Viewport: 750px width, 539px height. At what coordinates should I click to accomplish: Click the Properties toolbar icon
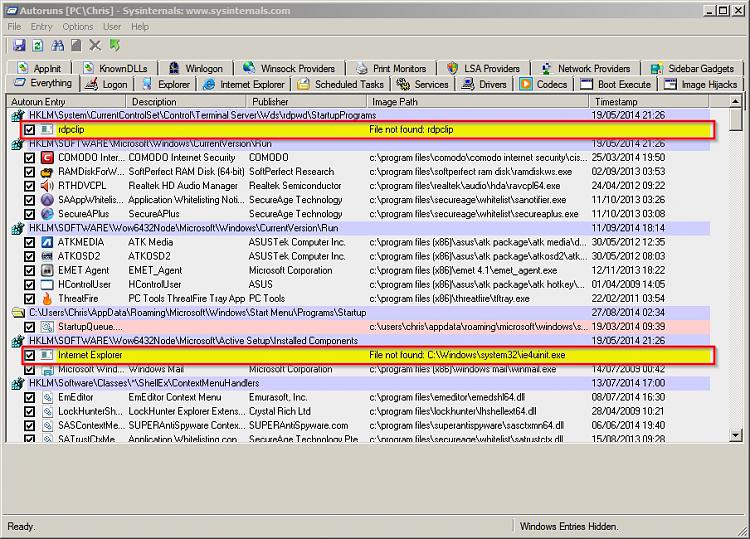tap(76, 45)
